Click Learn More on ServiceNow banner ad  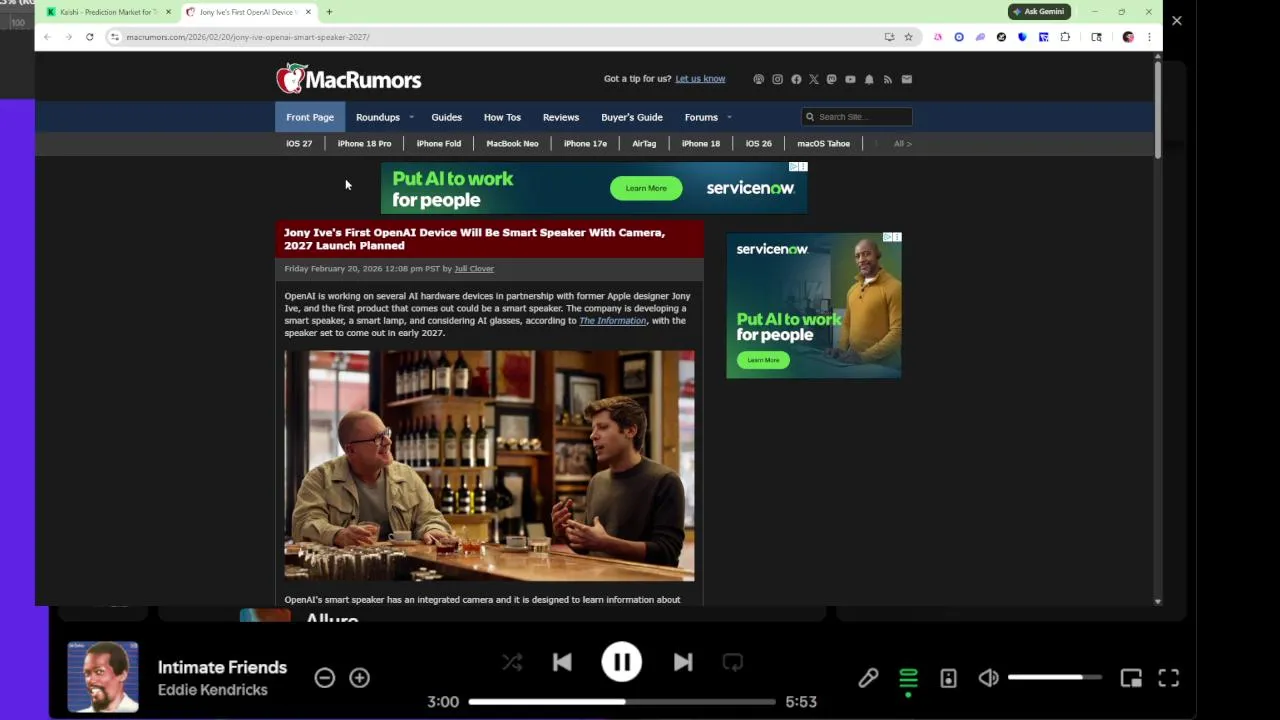646,188
